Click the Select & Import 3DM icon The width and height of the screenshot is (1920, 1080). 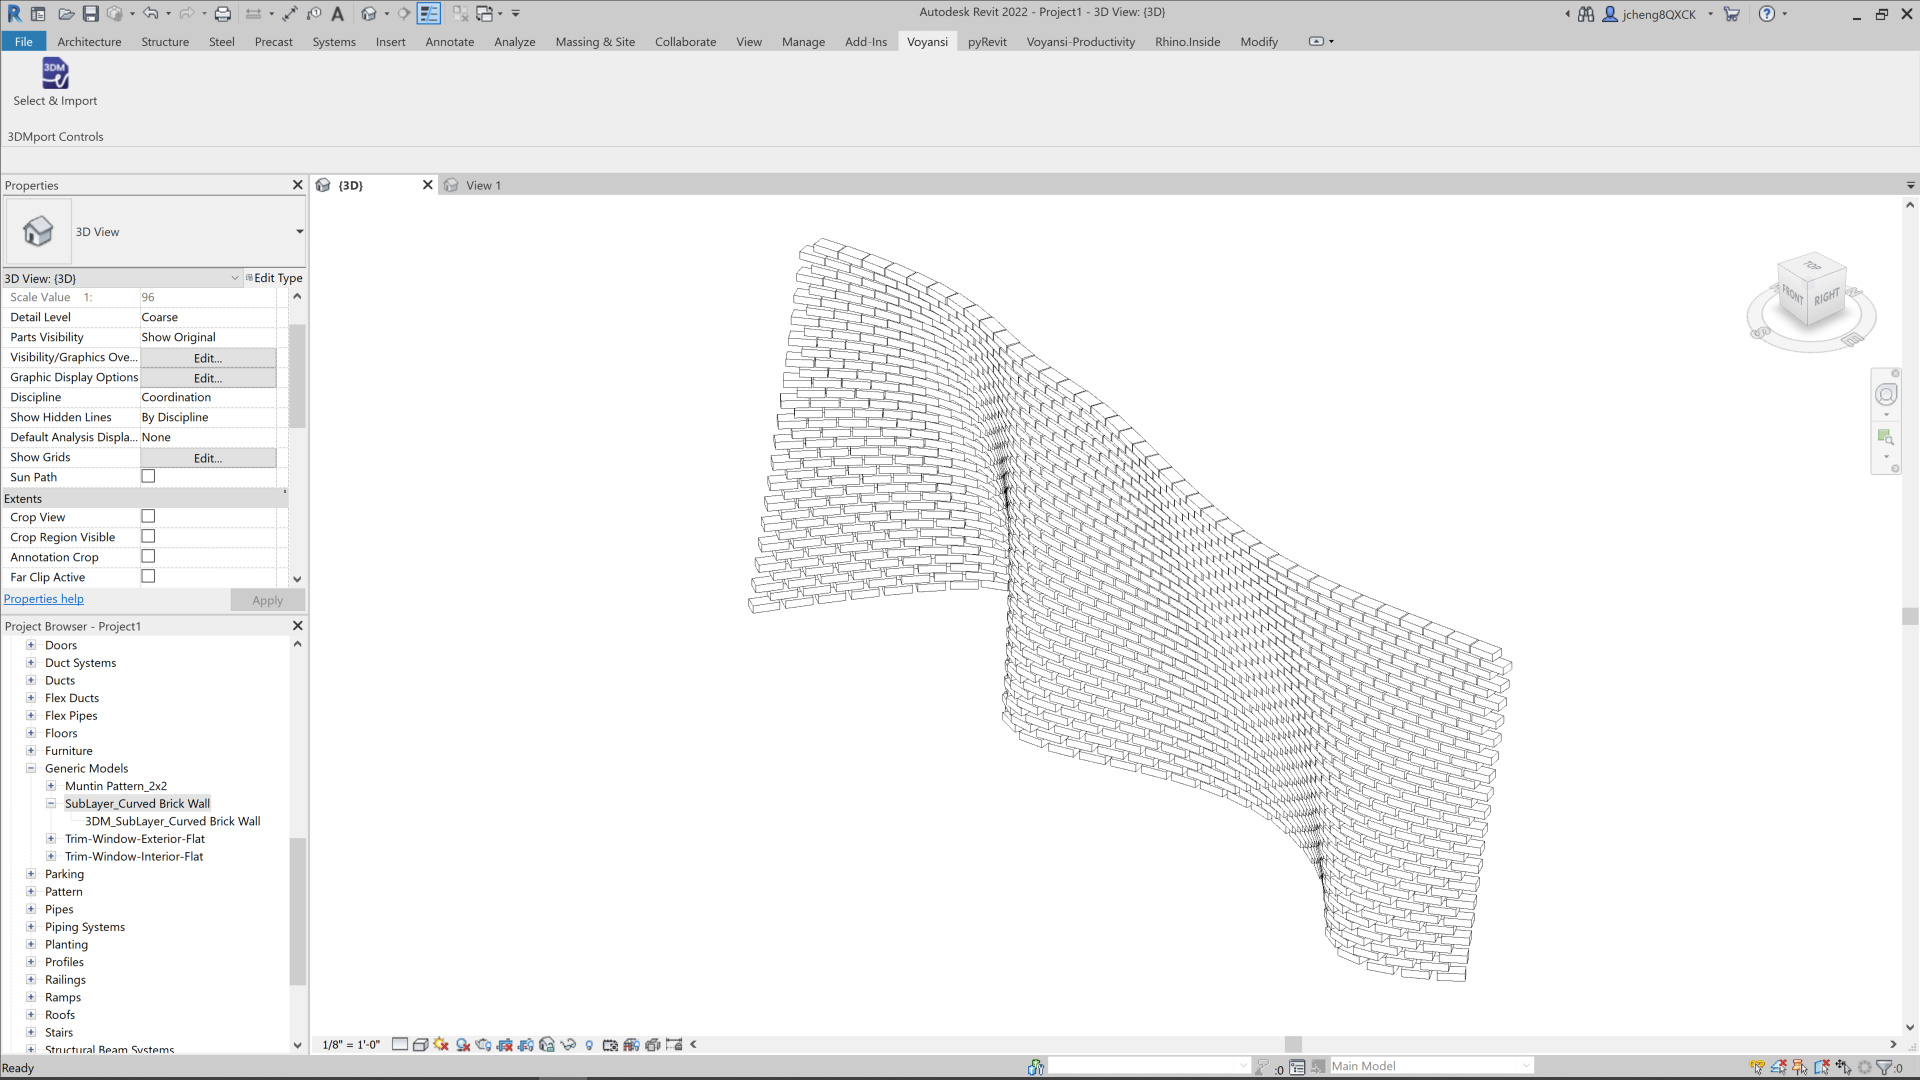point(55,74)
